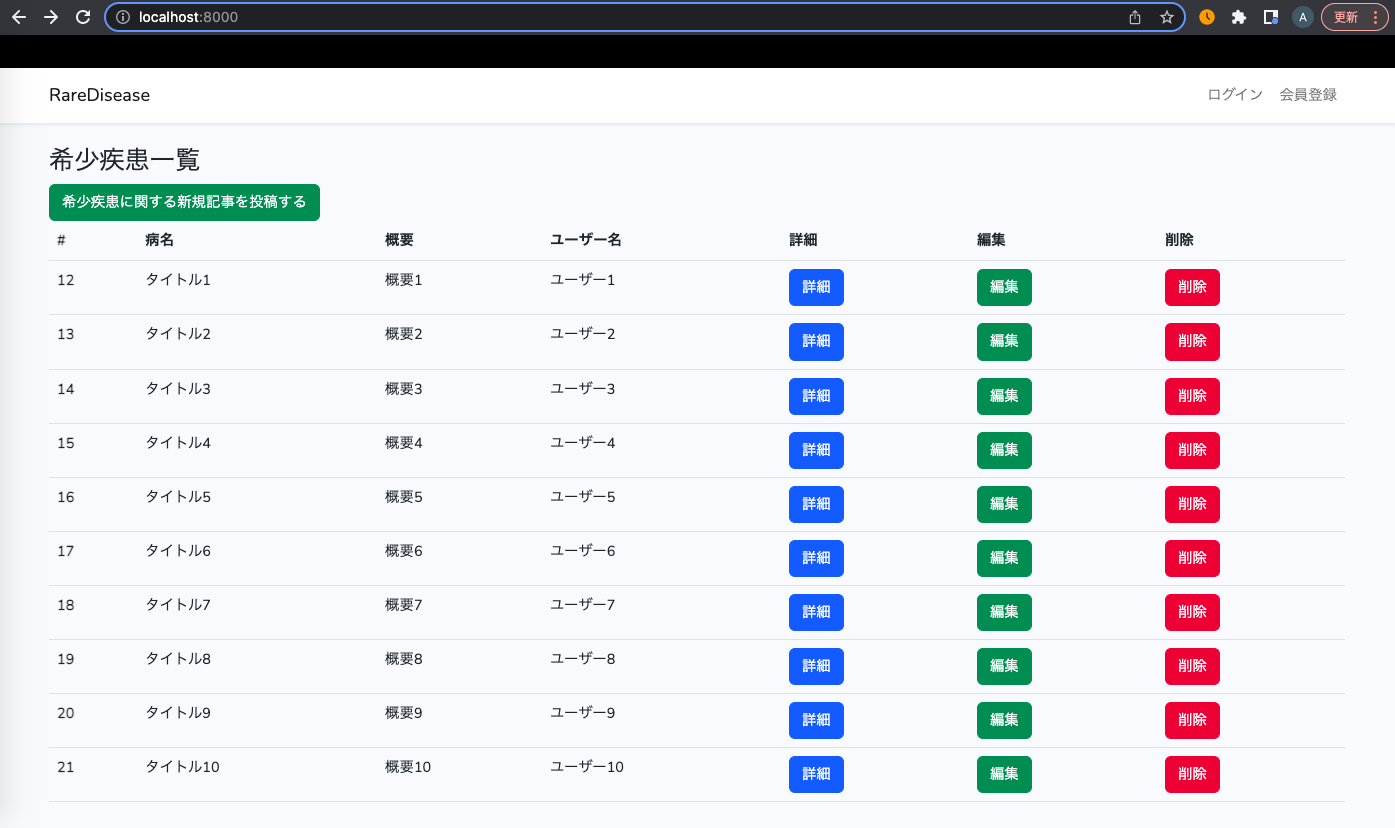1395x828 pixels.
Task: Bookmark the page with the star icon
Action: tap(1167, 16)
